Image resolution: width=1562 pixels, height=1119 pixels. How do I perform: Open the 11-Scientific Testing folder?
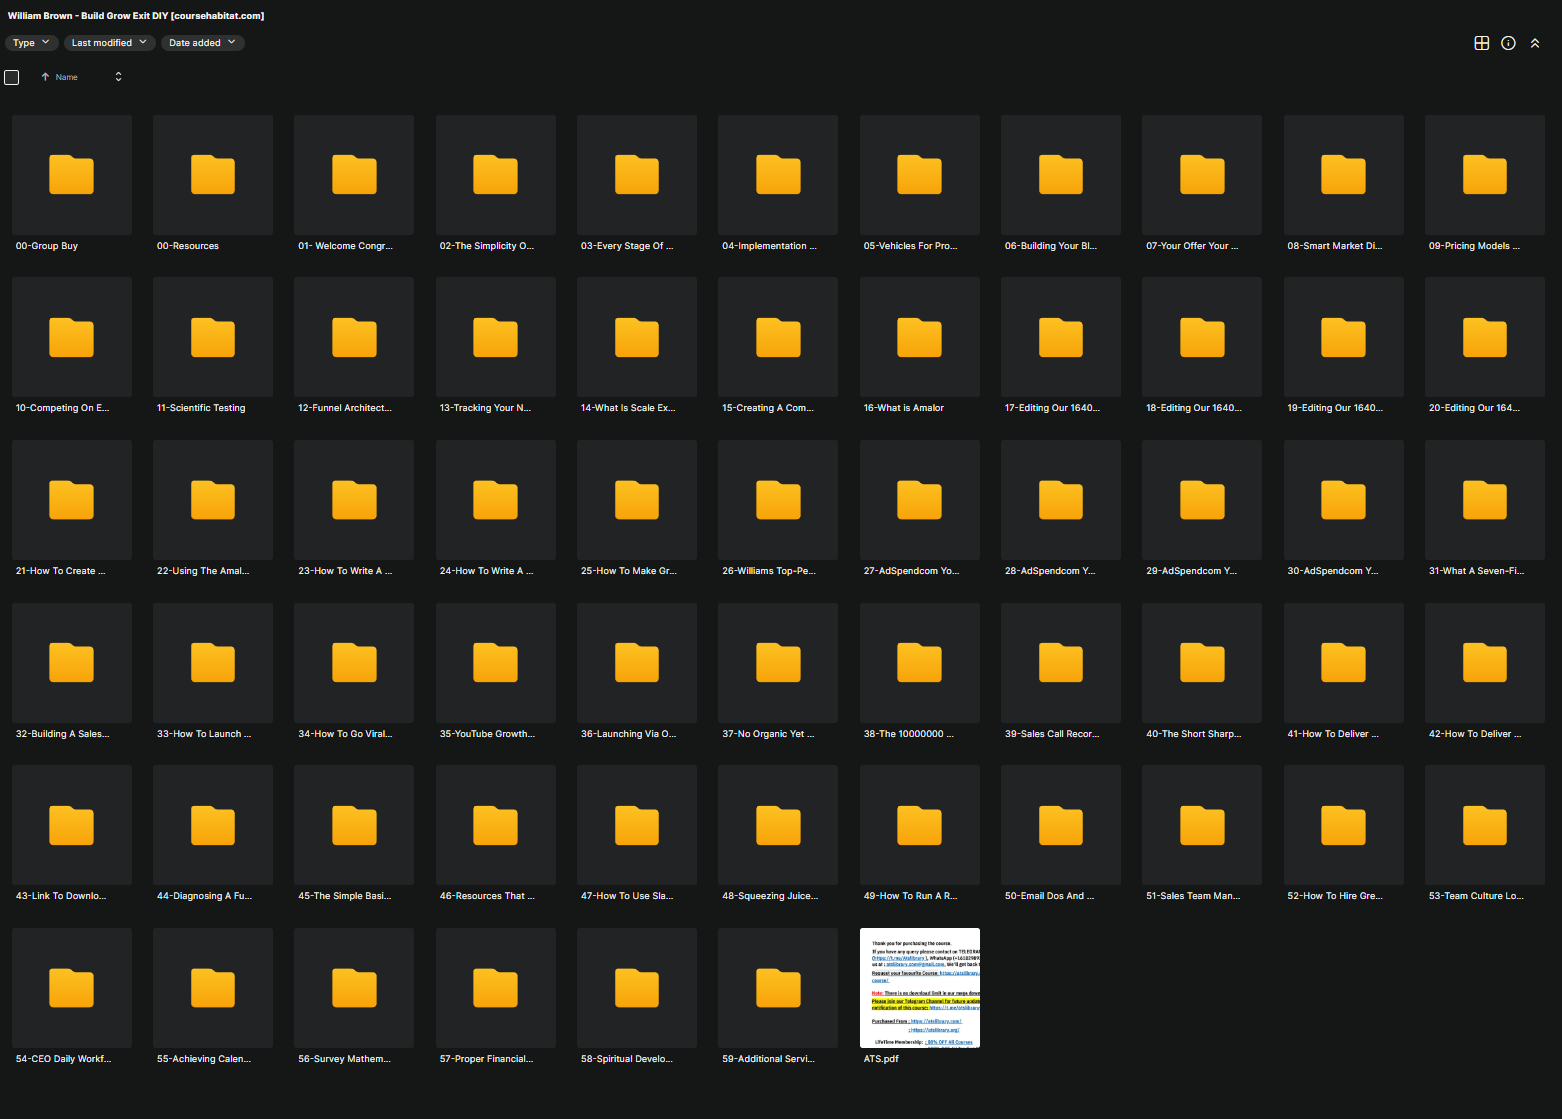point(213,337)
